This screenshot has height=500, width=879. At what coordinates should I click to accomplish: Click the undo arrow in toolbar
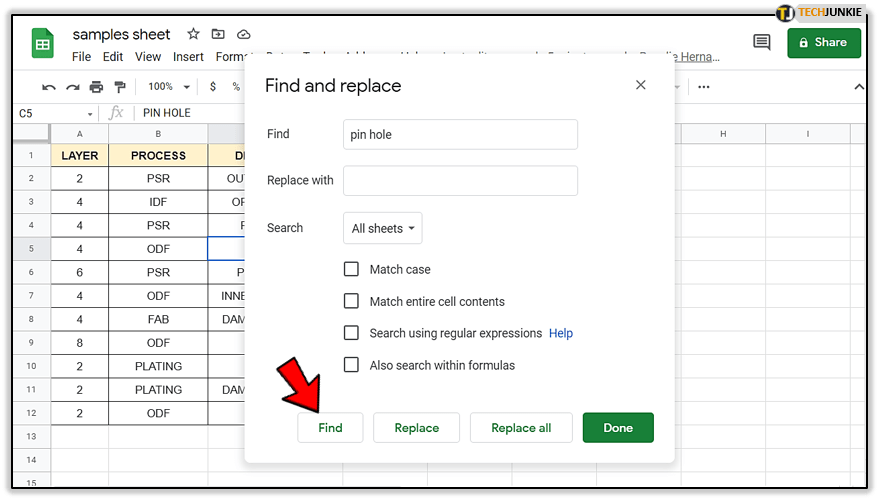coord(48,87)
